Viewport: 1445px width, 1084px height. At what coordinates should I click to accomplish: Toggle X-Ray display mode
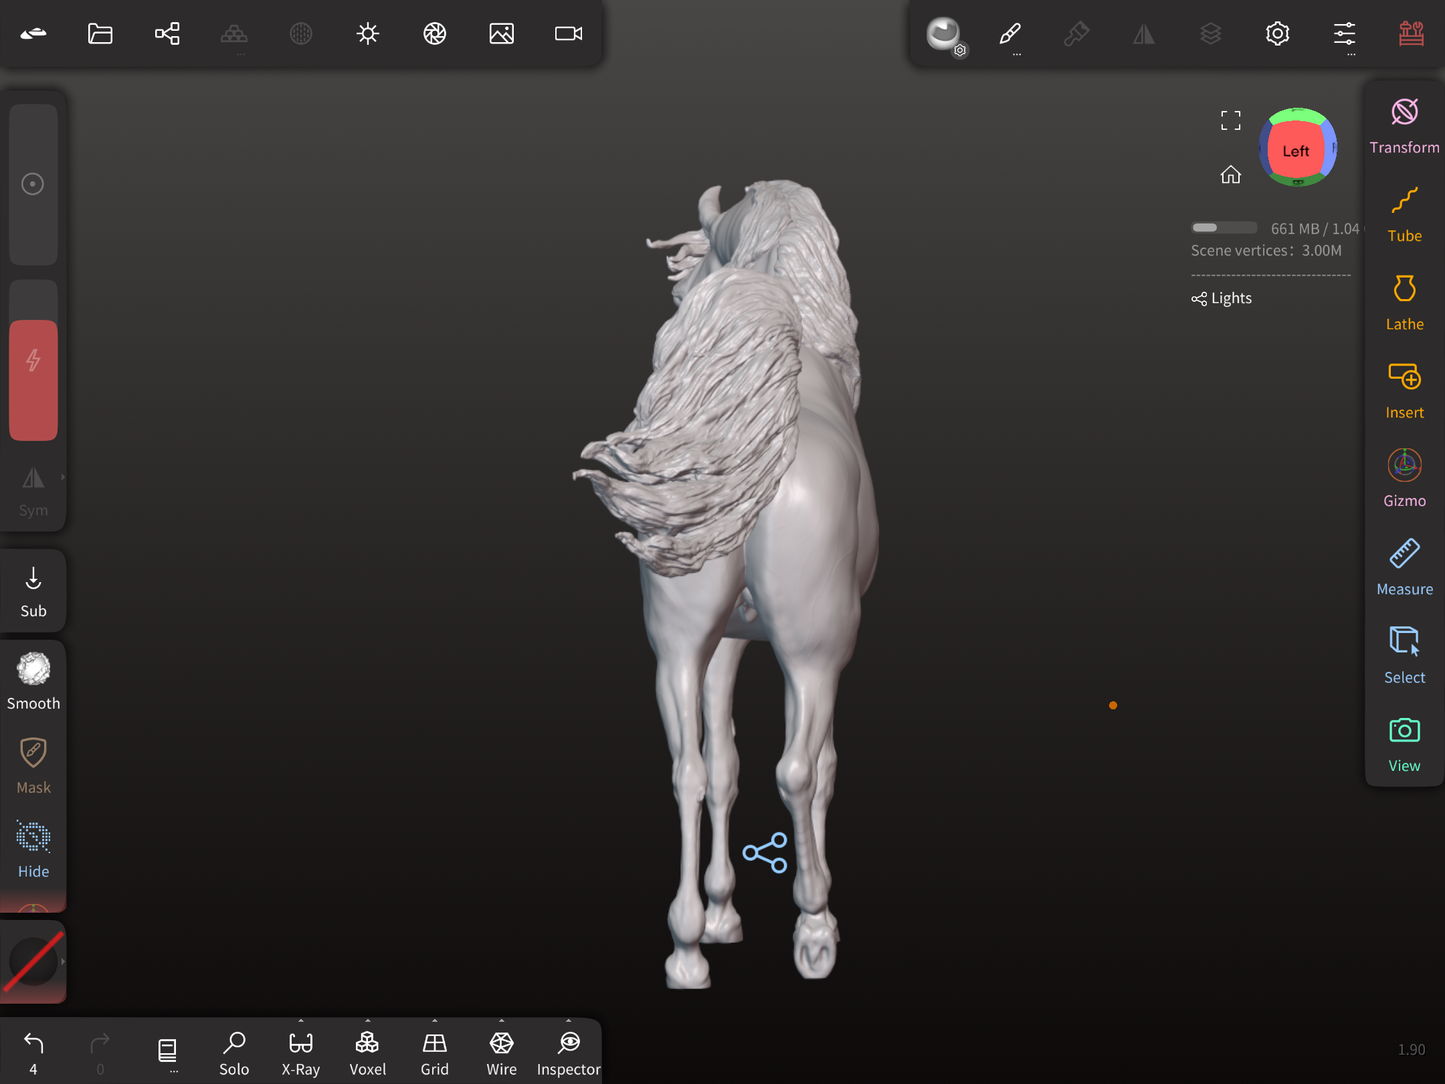click(x=301, y=1053)
